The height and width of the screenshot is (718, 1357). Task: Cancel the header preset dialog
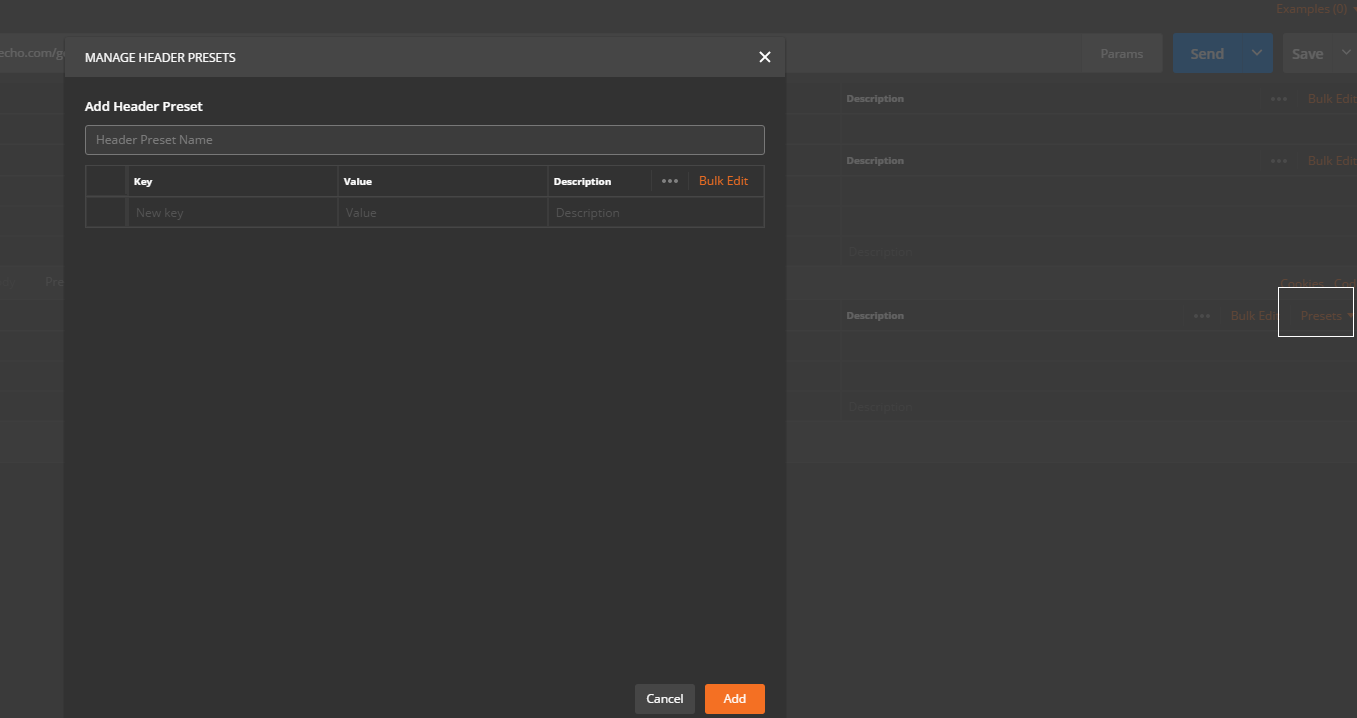(x=665, y=699)
